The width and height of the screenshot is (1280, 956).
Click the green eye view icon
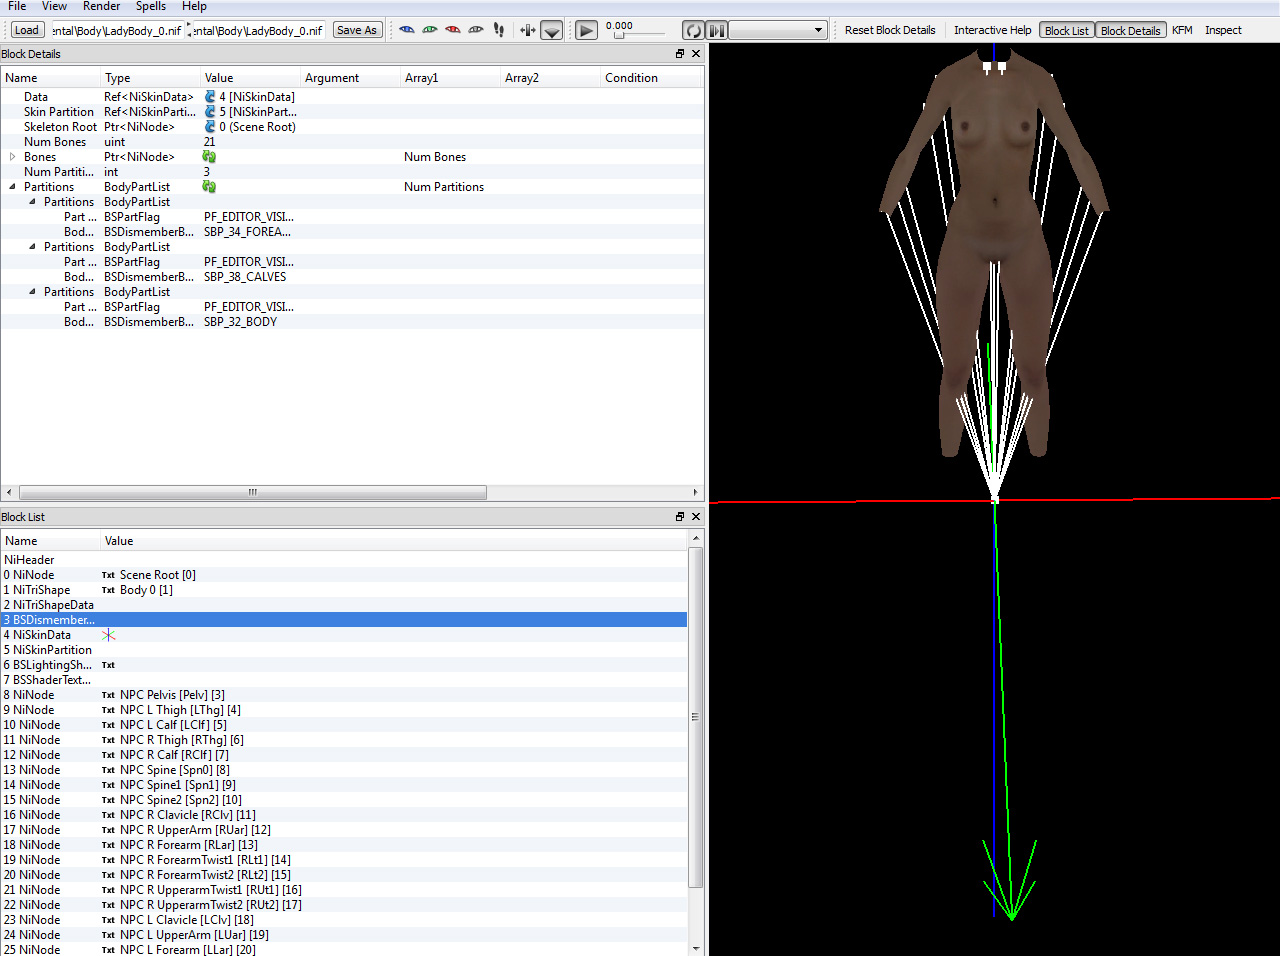pos(430,30)
